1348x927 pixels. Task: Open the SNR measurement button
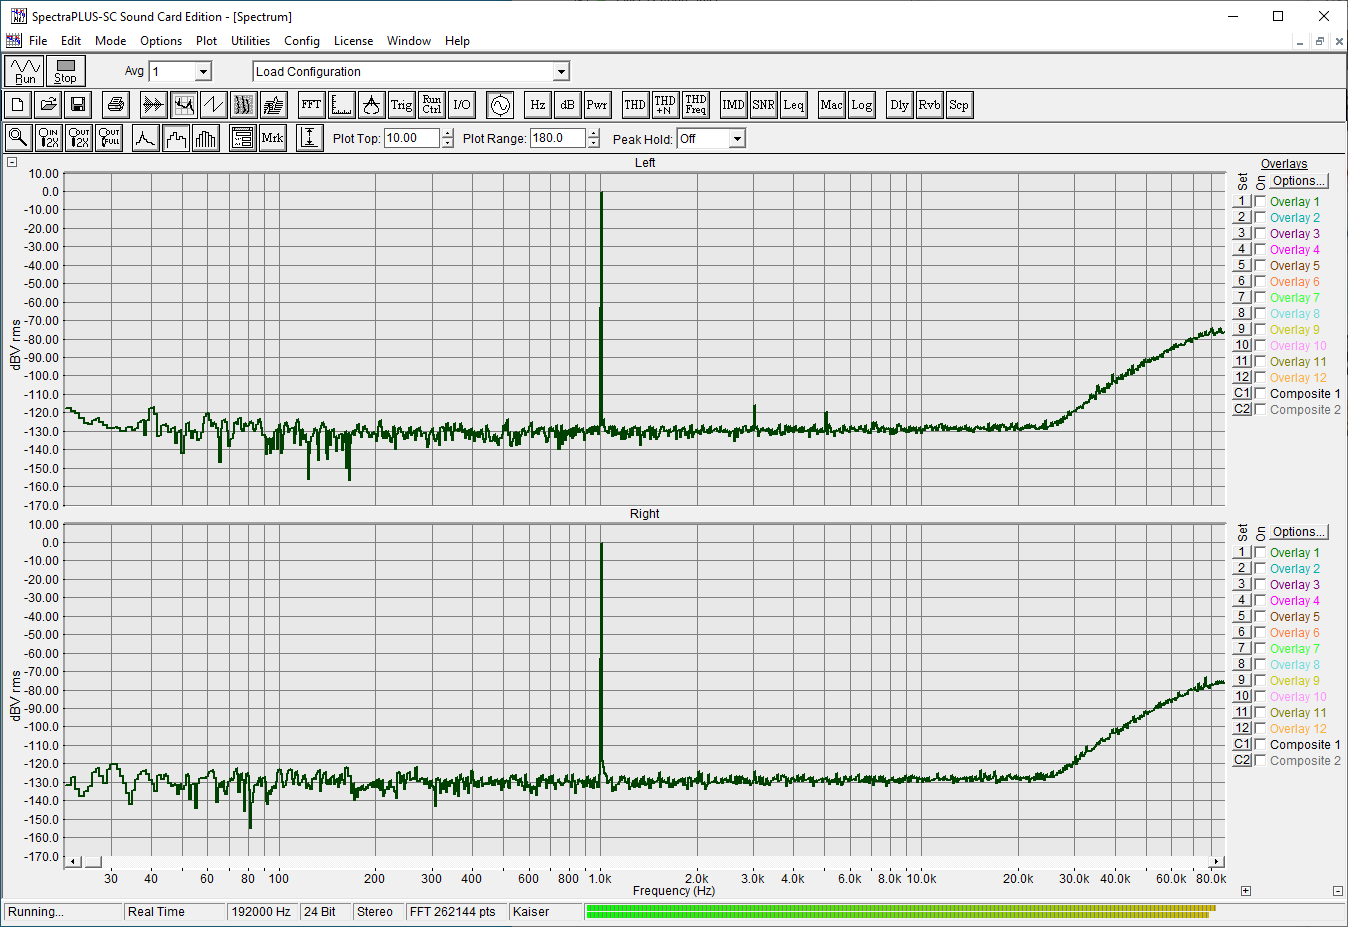[x=763, y=105]
